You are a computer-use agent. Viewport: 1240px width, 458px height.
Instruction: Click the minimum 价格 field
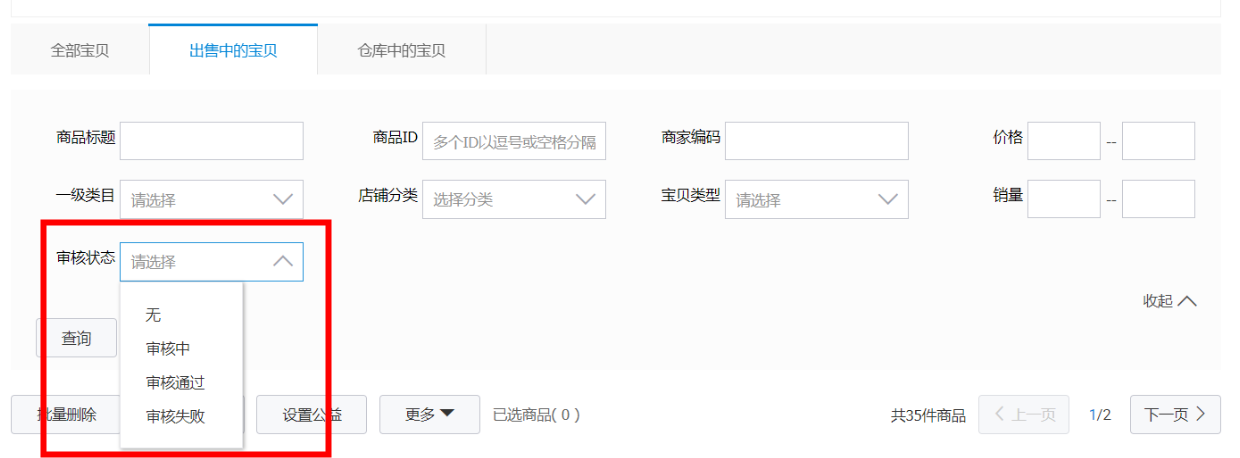coord(1064,141)
